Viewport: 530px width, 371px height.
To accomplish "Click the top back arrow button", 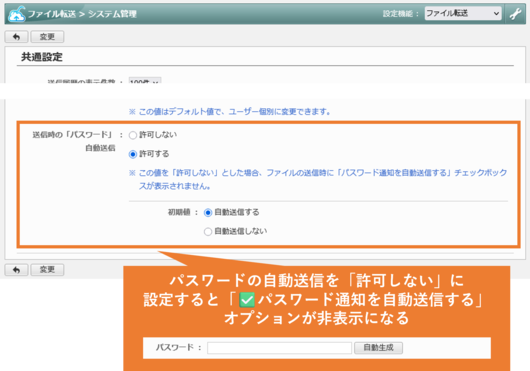I will (16, 36).
